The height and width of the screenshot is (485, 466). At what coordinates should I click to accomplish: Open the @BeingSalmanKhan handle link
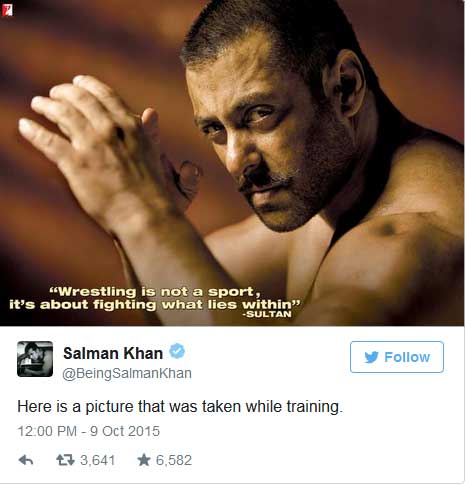(x=127, y=373)
